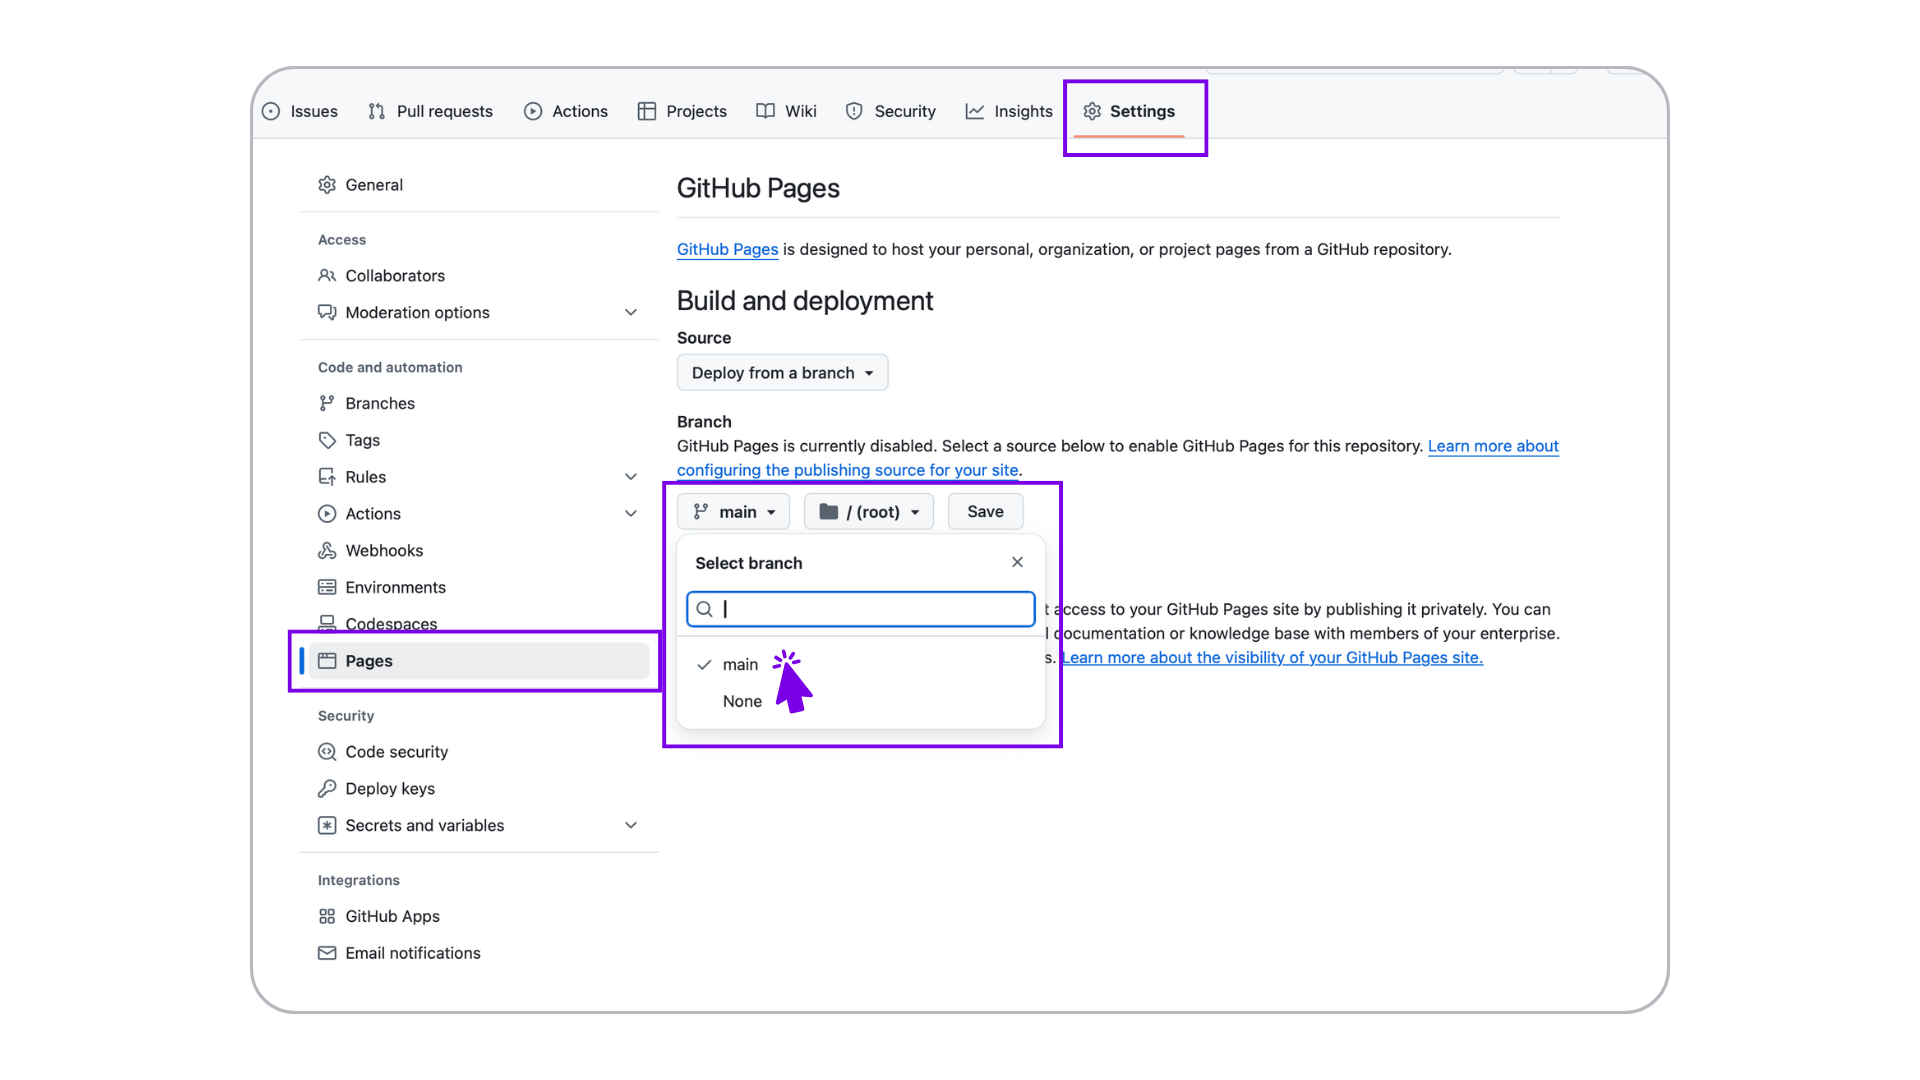Open Environments settings page
Viewport: 1920px width, 1080px height.
pos(479,587)
